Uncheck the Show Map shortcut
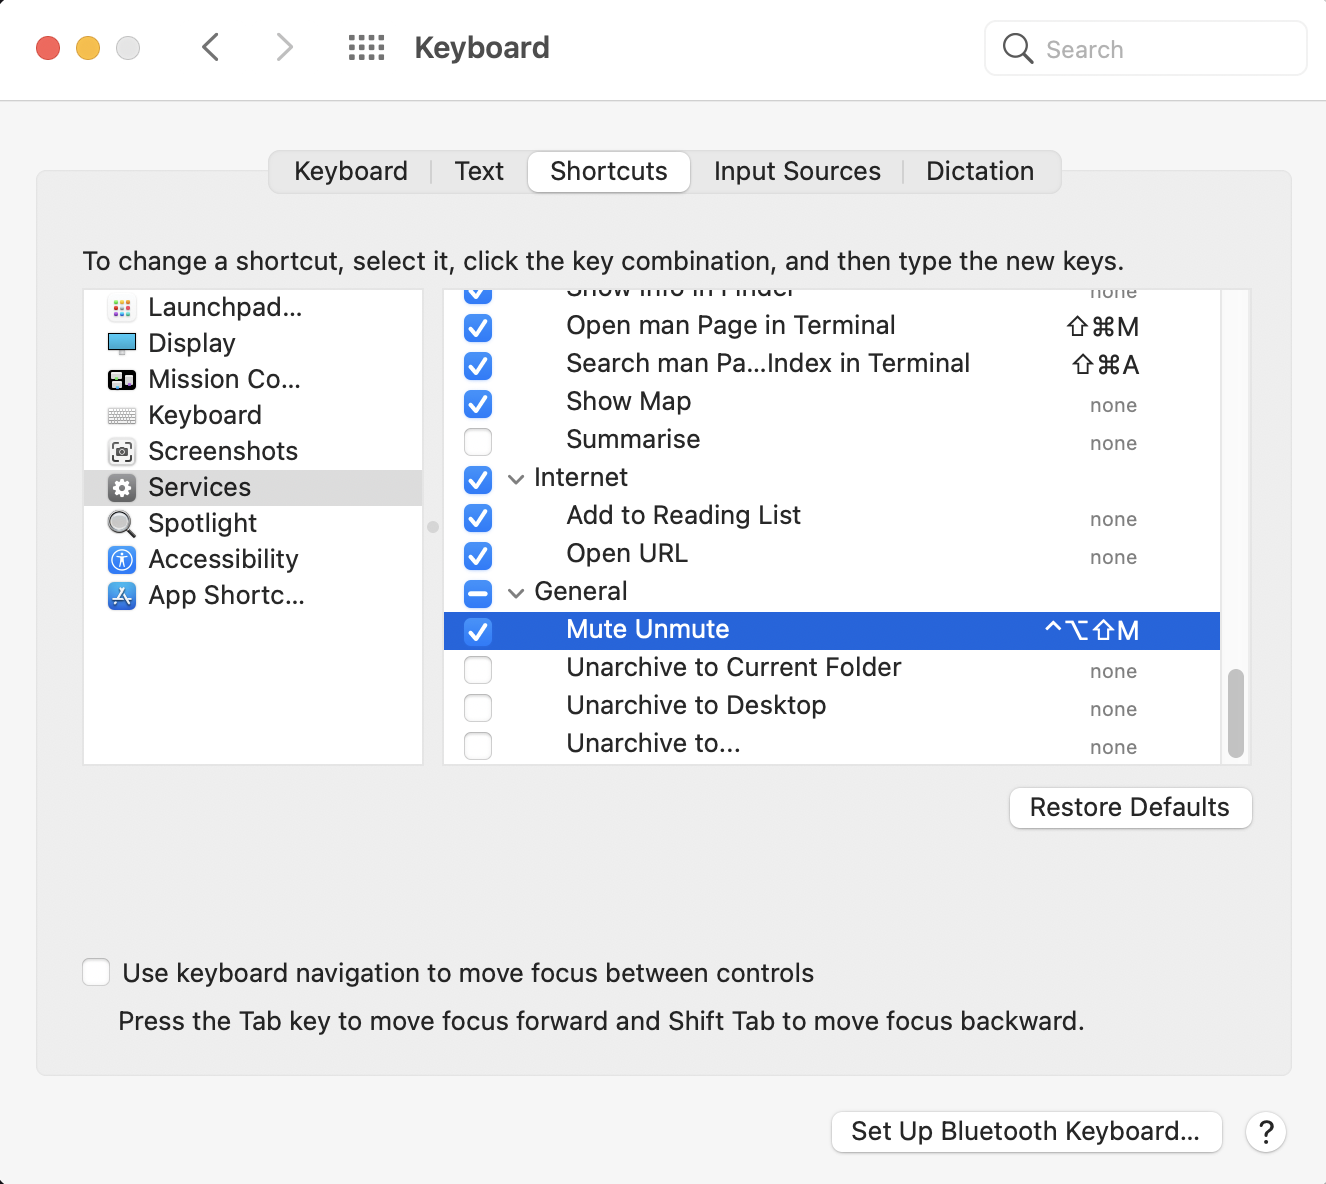The width and height of the screenshot is (1326, 1184). (477, 404)
